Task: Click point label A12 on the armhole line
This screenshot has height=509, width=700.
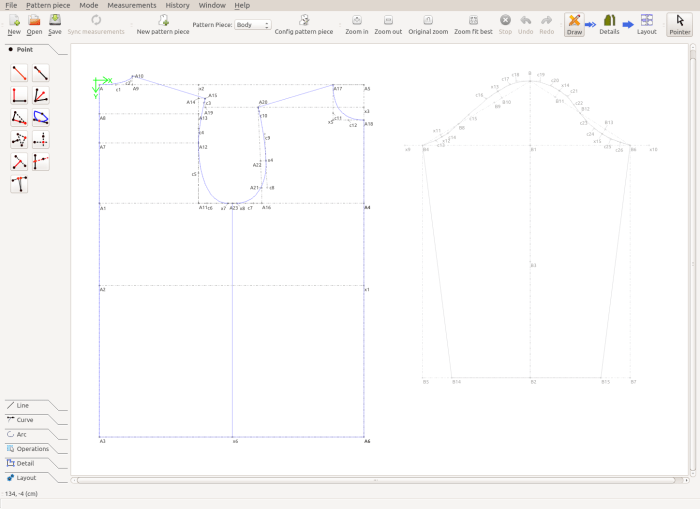Action: coord(203,147)
